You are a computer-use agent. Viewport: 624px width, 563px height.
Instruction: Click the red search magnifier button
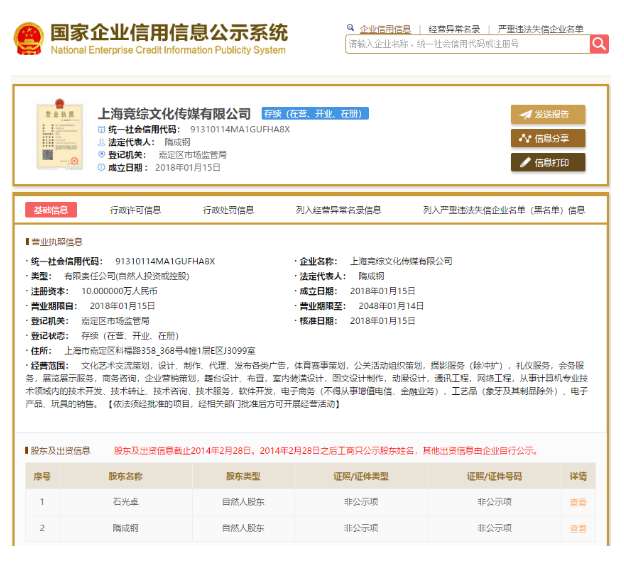pyautogui.click(x=599, y=44)
